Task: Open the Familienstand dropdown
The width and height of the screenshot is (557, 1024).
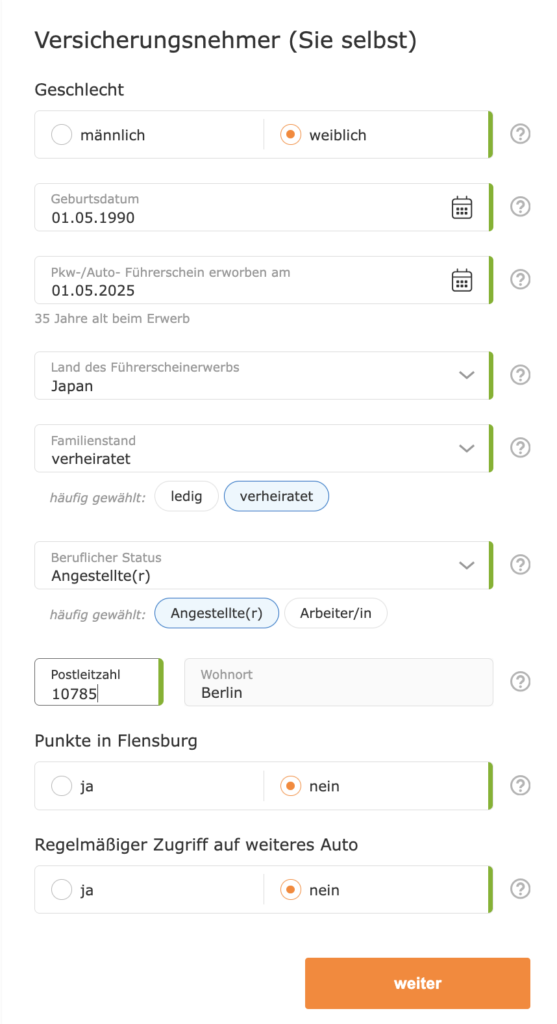Action: 263,449
